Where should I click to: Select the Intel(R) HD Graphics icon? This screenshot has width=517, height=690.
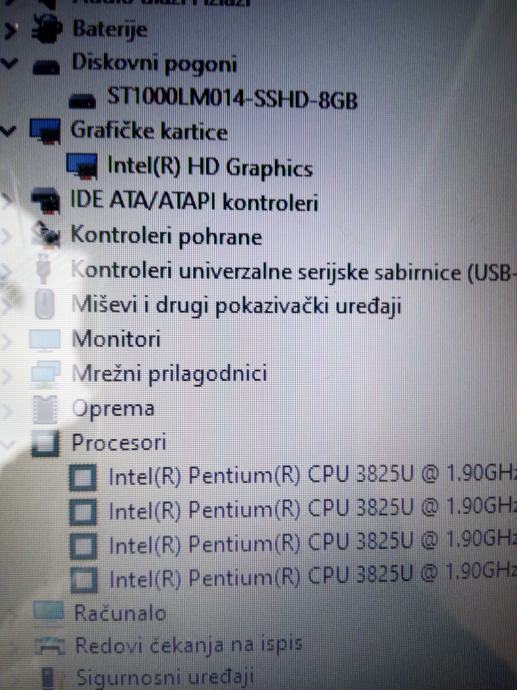[82, 165]
